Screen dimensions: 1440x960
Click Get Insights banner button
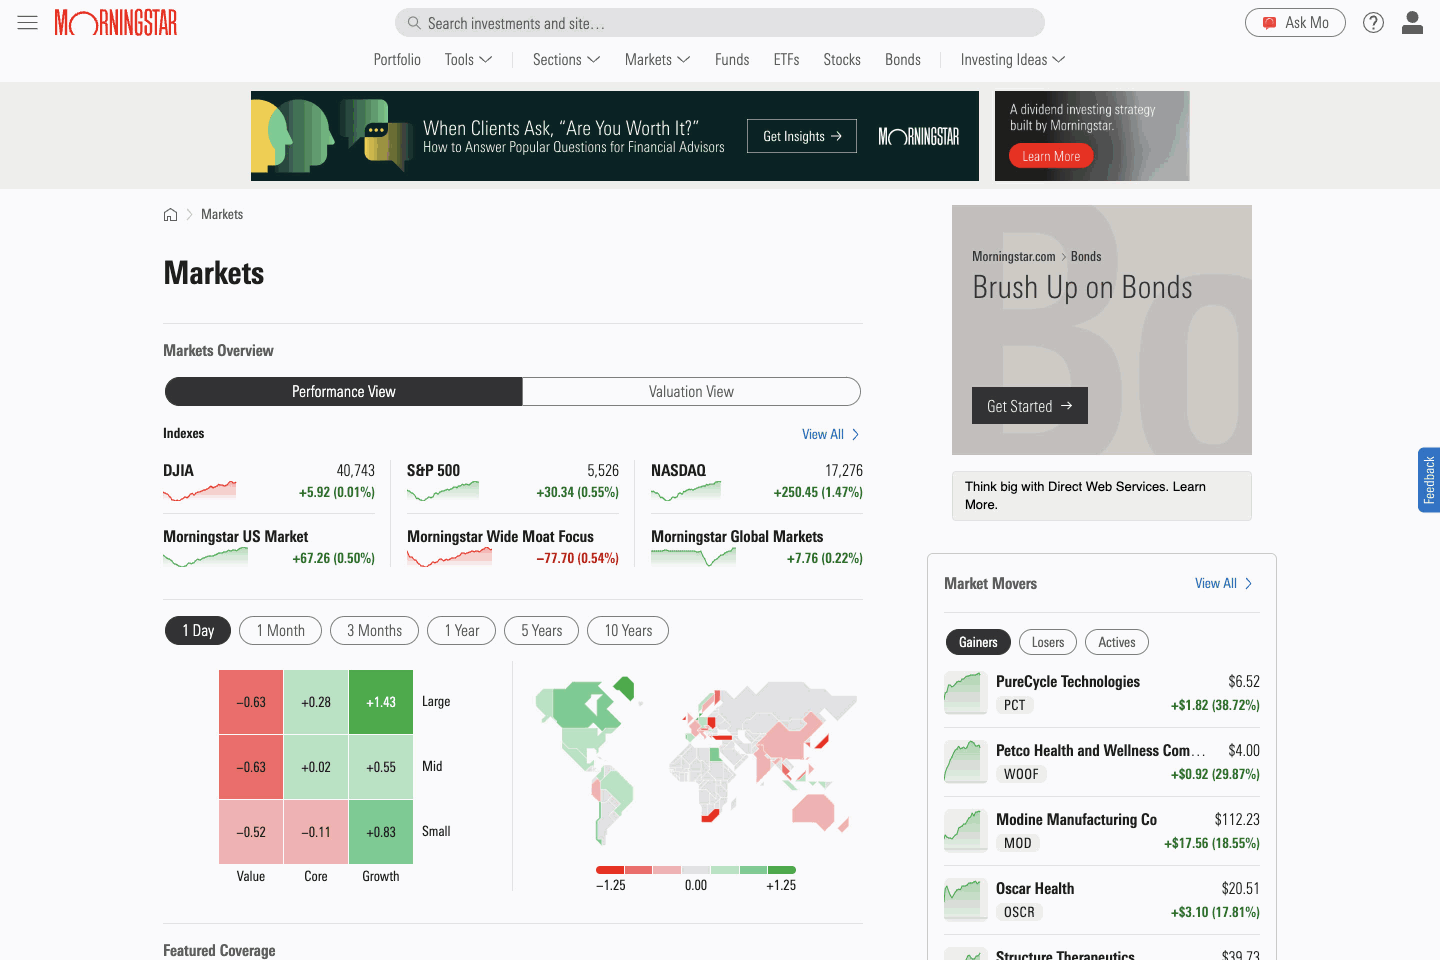(802, 136)
